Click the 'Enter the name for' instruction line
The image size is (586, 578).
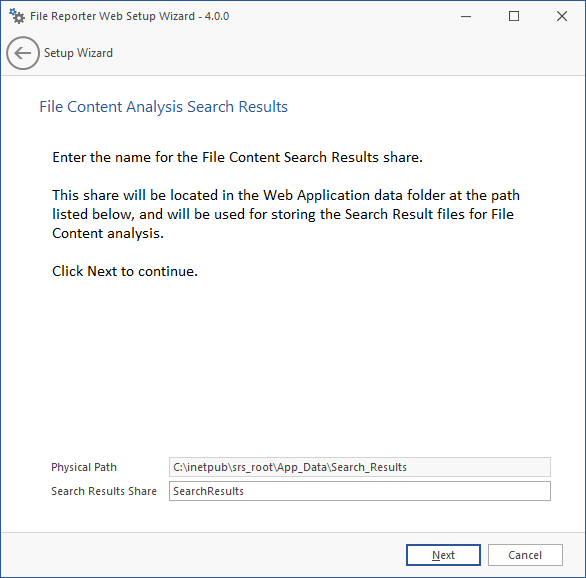[237, 157]
